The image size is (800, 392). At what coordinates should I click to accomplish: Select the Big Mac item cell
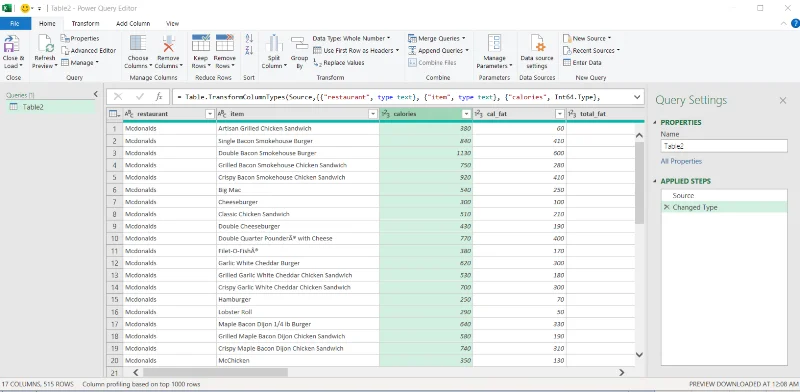298,189
